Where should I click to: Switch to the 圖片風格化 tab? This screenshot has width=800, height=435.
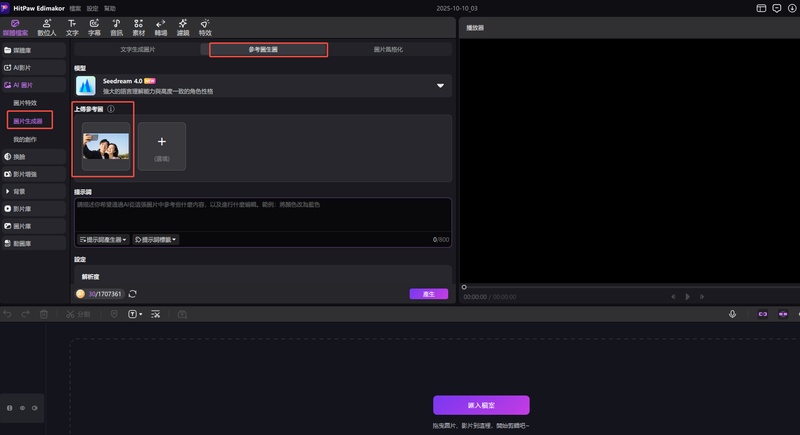coord(388,49)
